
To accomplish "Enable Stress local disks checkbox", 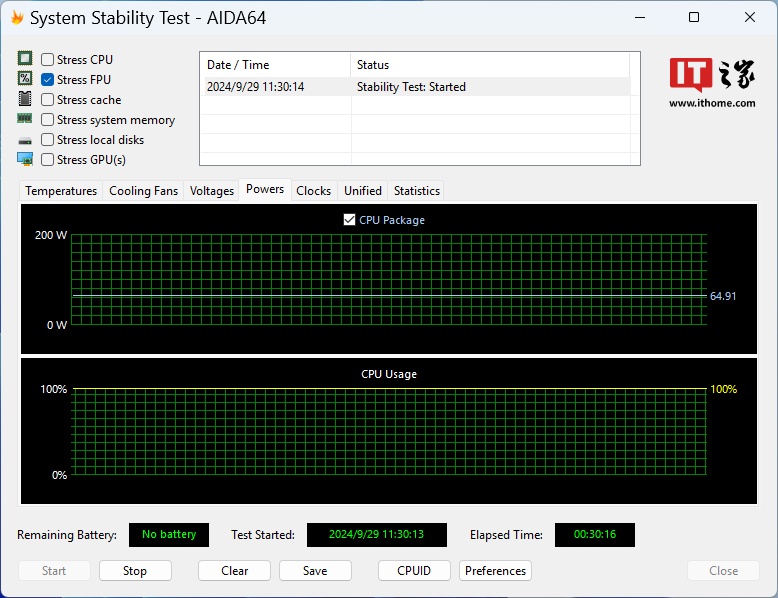I will (48, 139).
